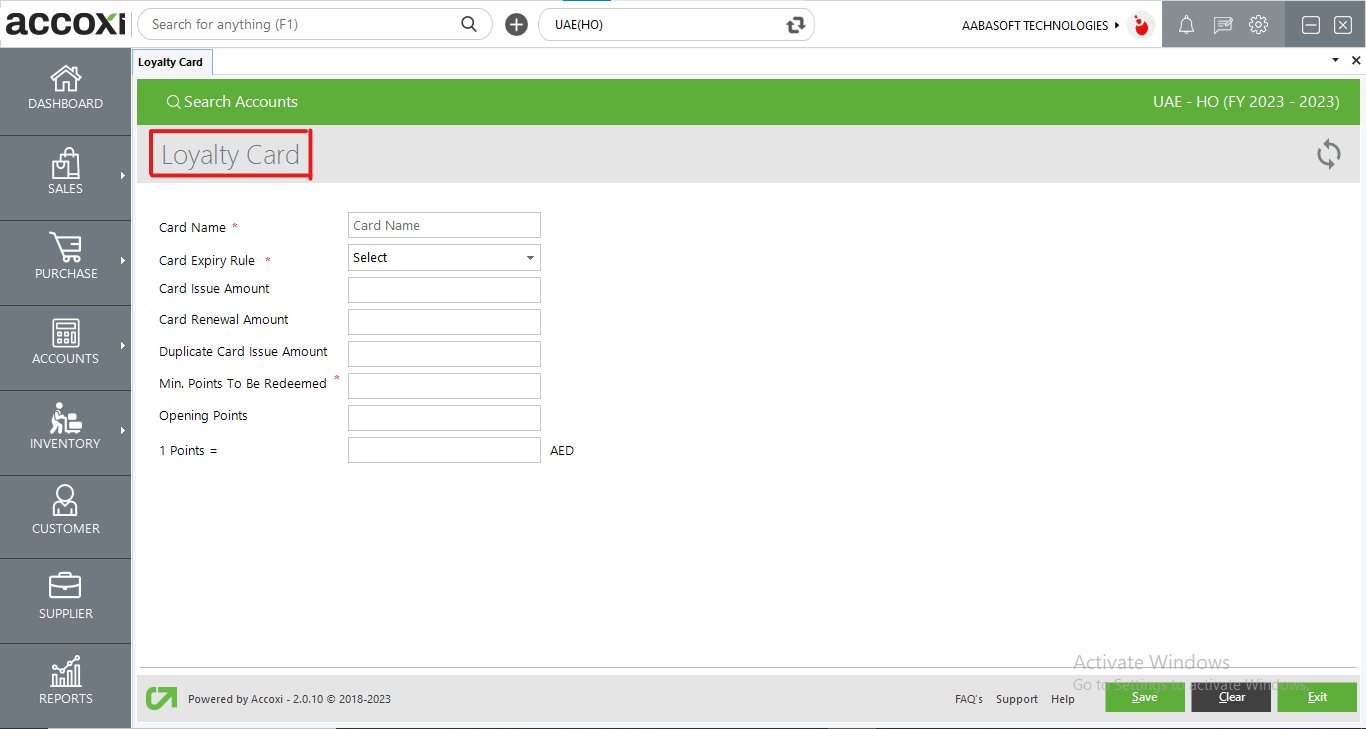This screenshot has height=729, width=1366.
Task: Click the Clear button
Action: (x=1231, y=697)
